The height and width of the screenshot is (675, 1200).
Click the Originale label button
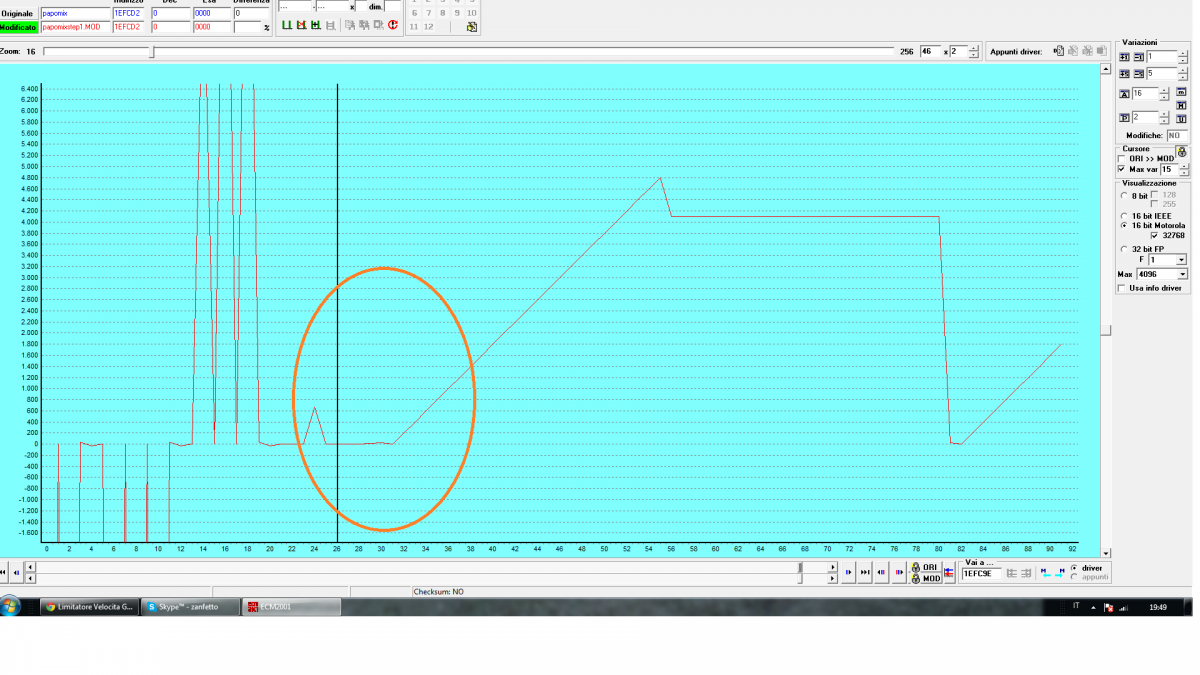tap(19, 13)
